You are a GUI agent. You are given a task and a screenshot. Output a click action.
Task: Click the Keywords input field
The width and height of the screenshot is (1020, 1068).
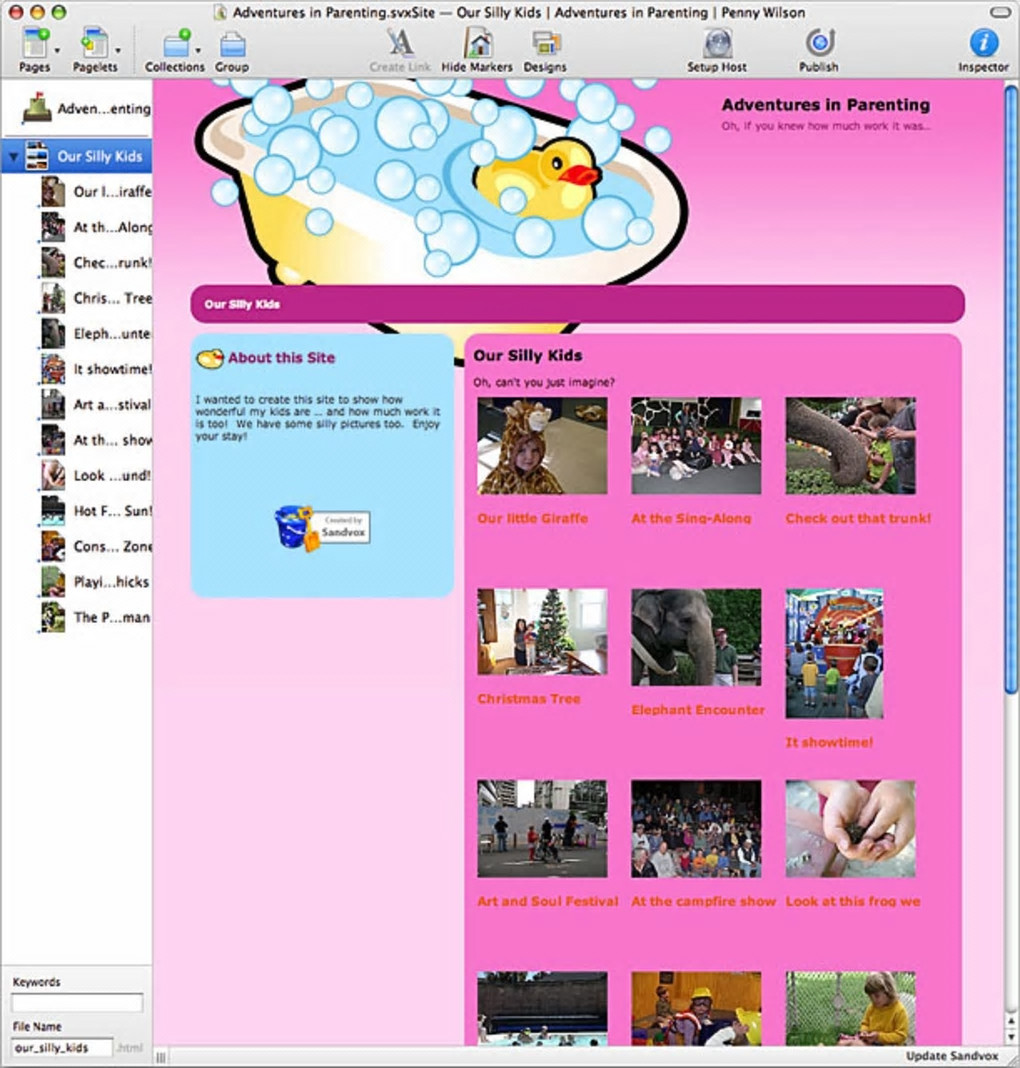[x=77, y=1003]
